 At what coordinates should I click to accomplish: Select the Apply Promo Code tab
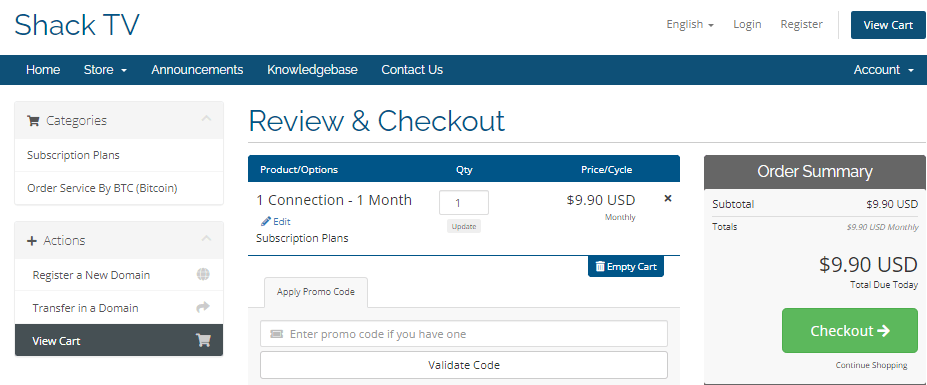(x=316, y=292)
